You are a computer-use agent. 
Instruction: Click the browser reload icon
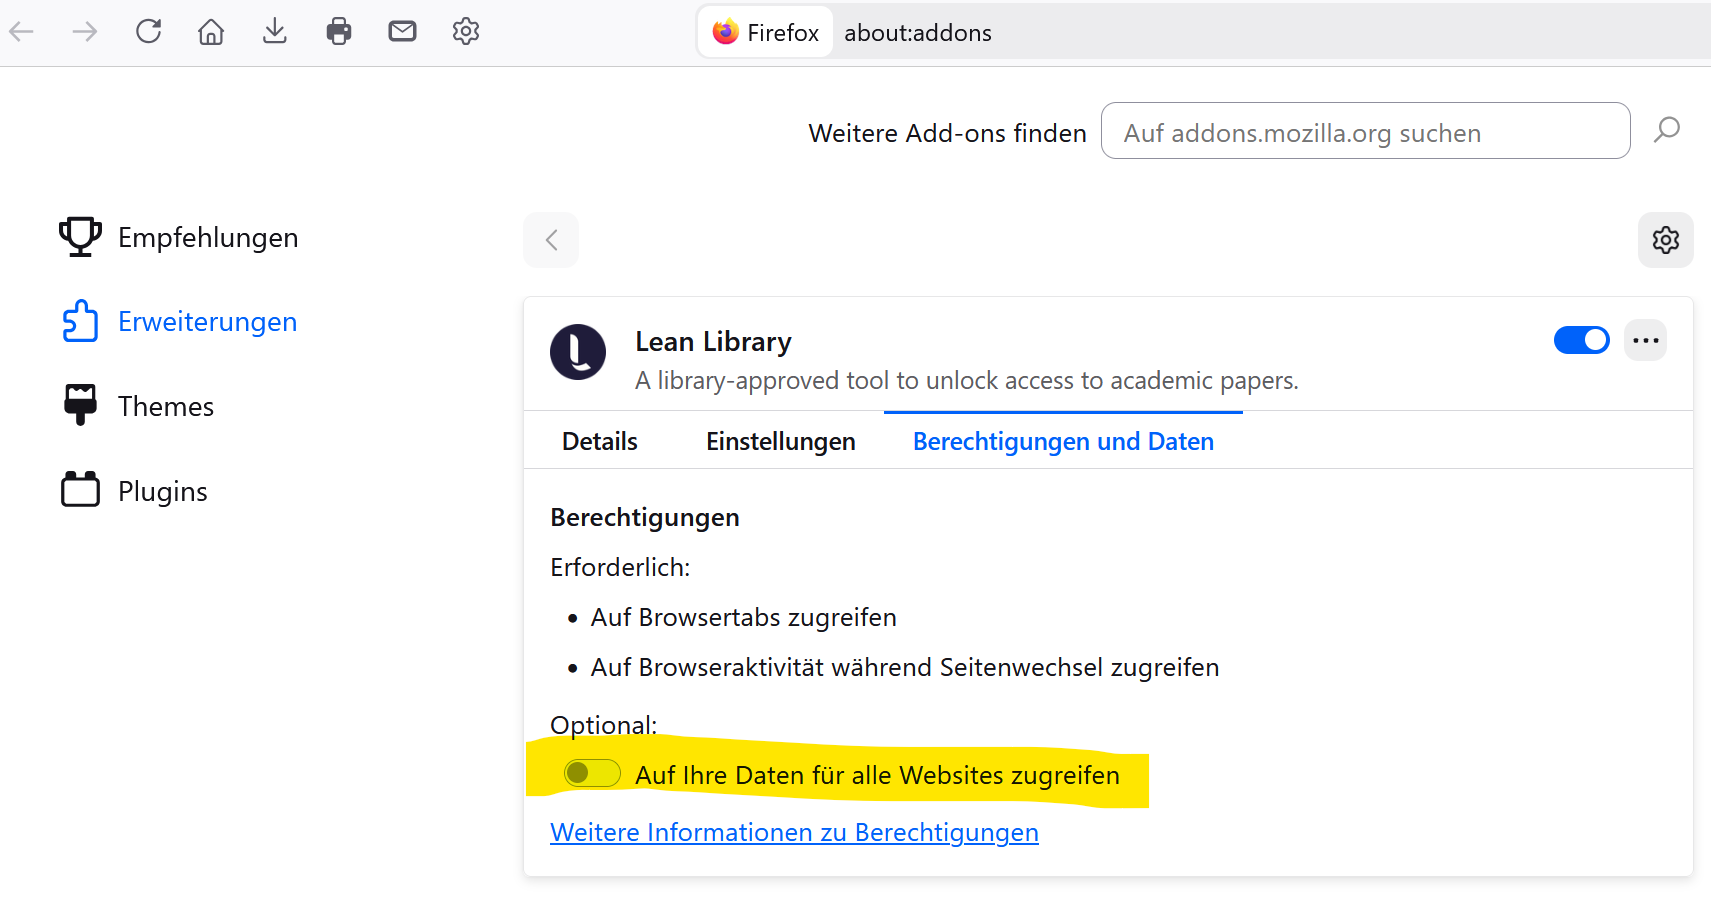tap(148, 32)
